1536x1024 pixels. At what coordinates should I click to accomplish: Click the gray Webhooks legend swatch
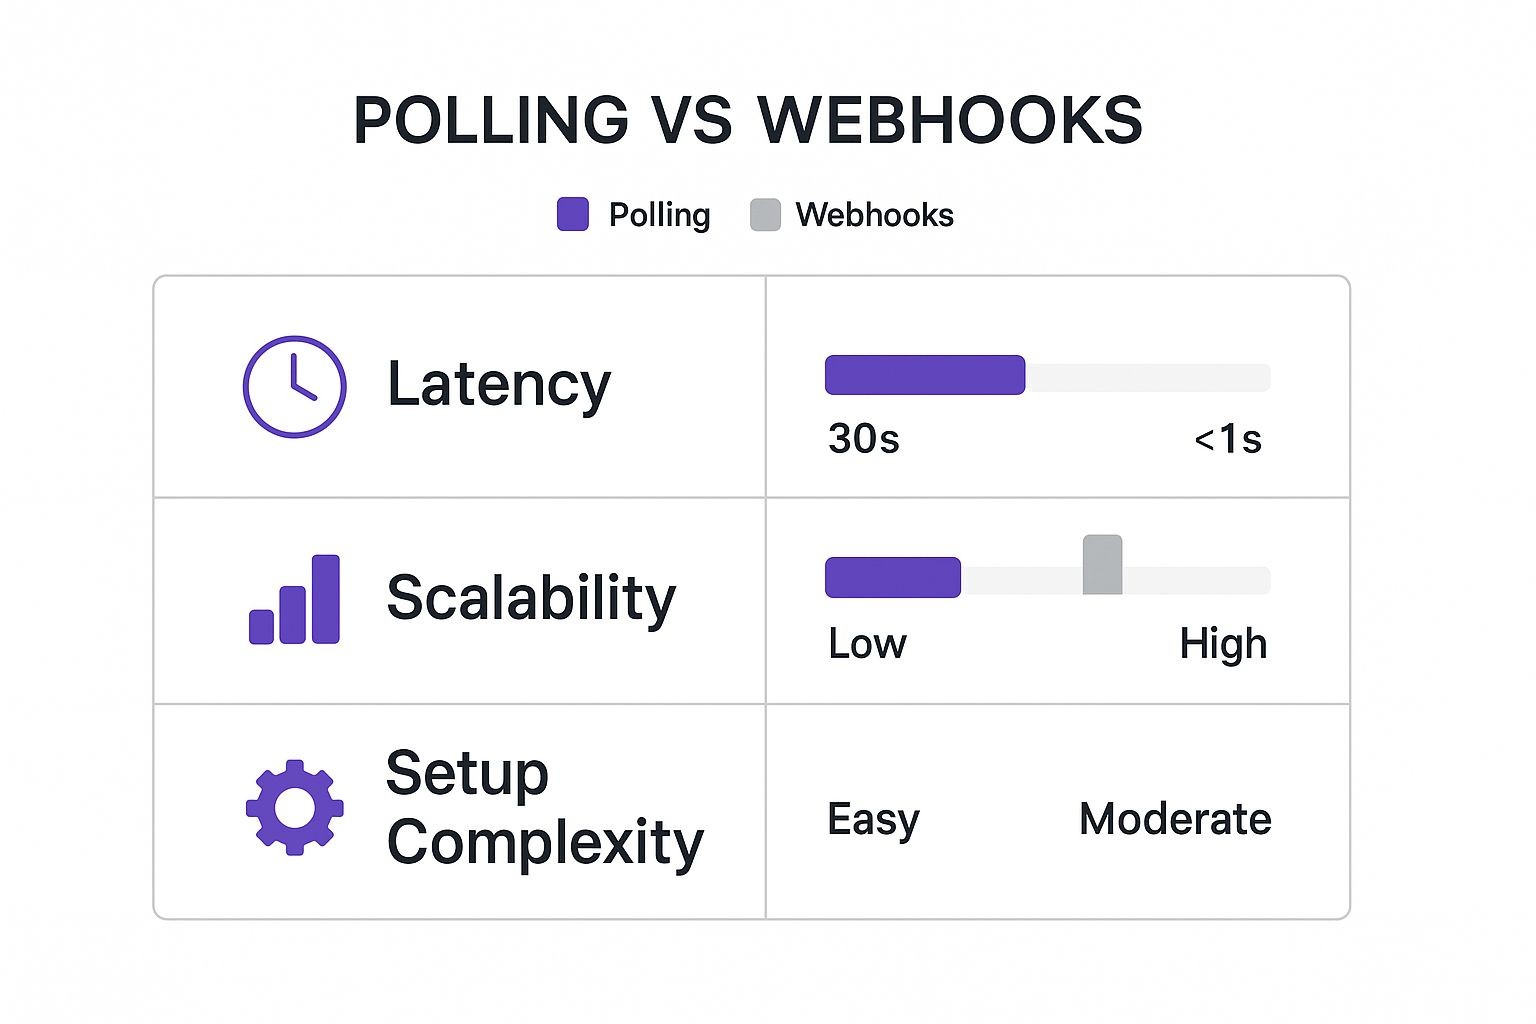click(765, 215)
